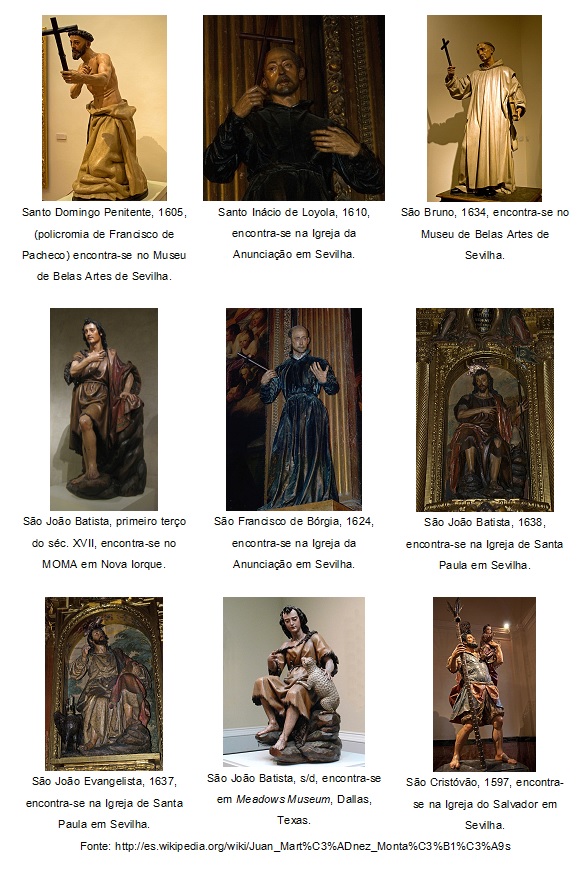
Task: Select the São João Batista, 1638 caption
Action: (x=485, y=544)
